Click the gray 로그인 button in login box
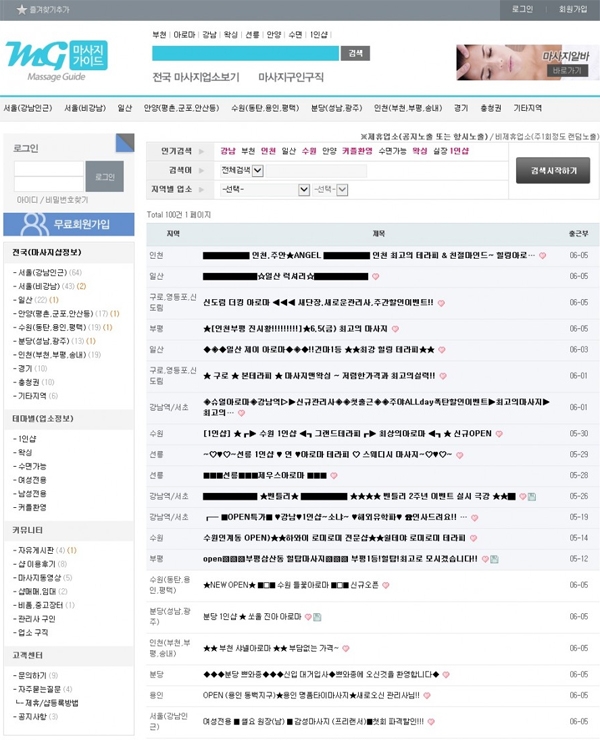 (x=105, y=177)
